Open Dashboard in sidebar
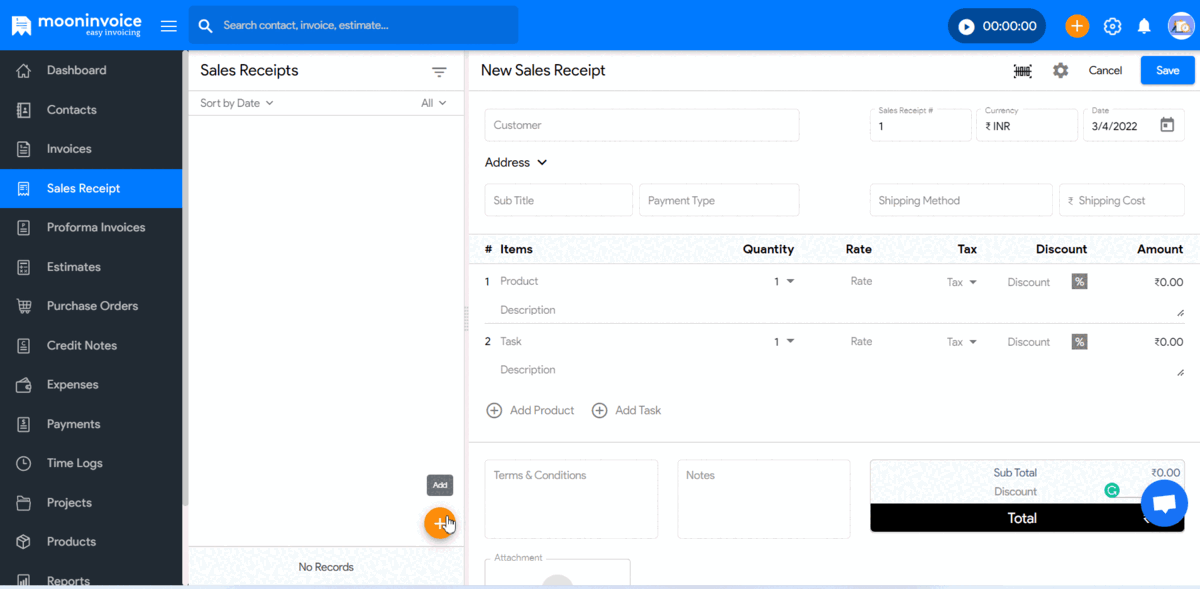Viewport: 1200px width, 589px height. click(x=91, y=70)
